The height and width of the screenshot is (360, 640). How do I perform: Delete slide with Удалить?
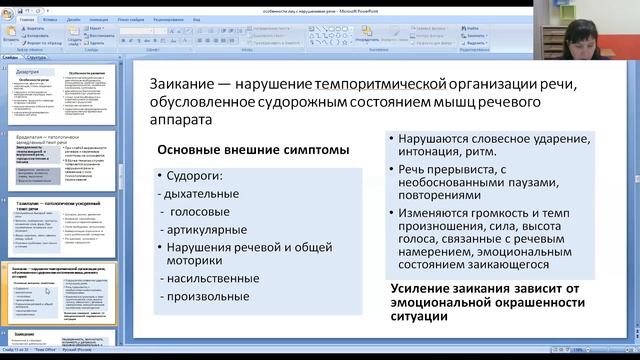[94, 42]
